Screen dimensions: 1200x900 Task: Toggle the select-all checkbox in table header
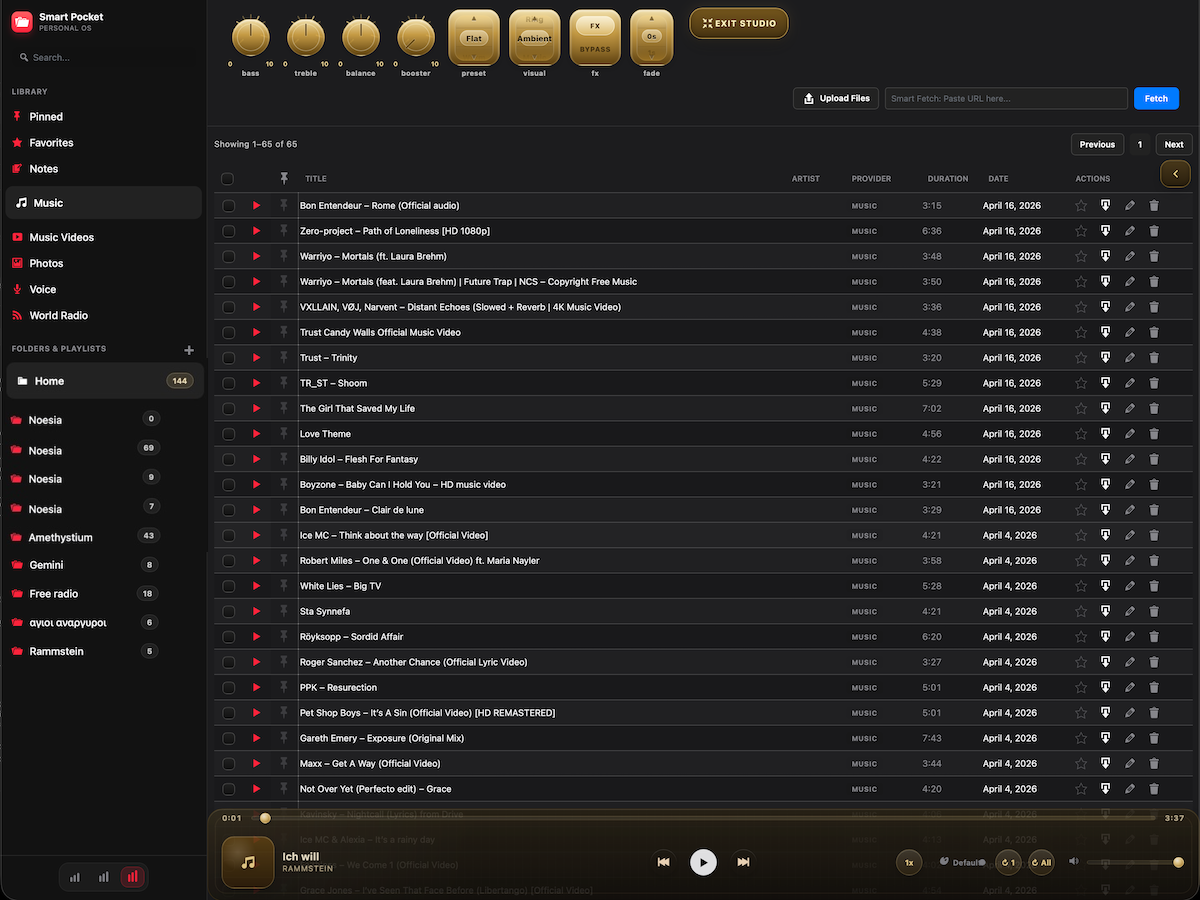coord(228,179)
